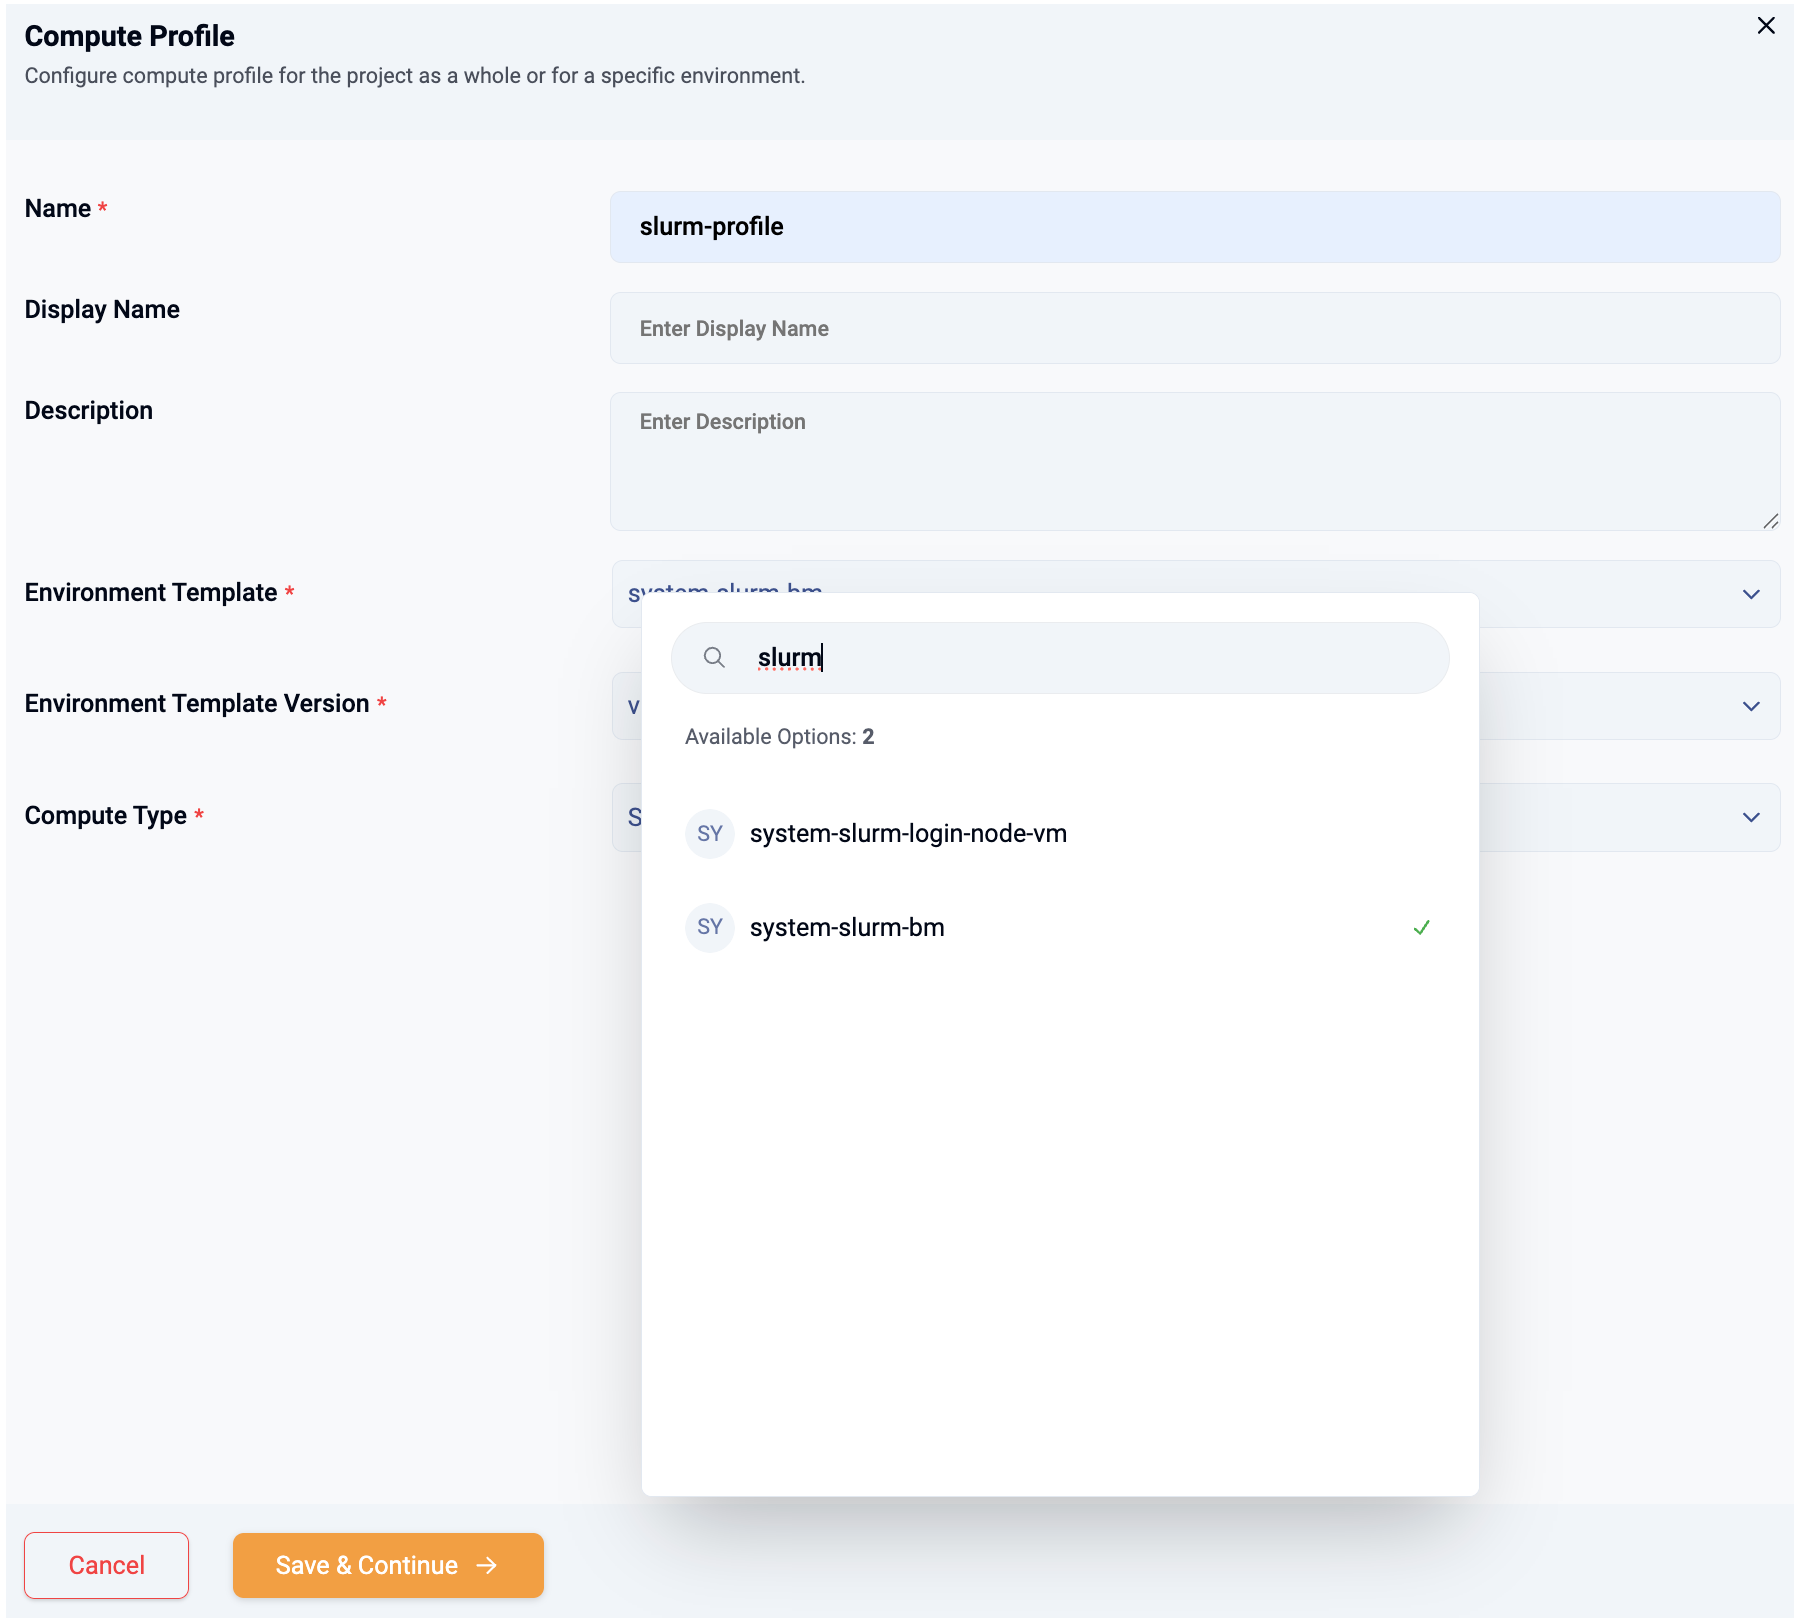Click the Enter Display Name field
Image resolution: width=1798 pixels, height=1624 pixels.
pyautogui.click(x=1194, y=328)
